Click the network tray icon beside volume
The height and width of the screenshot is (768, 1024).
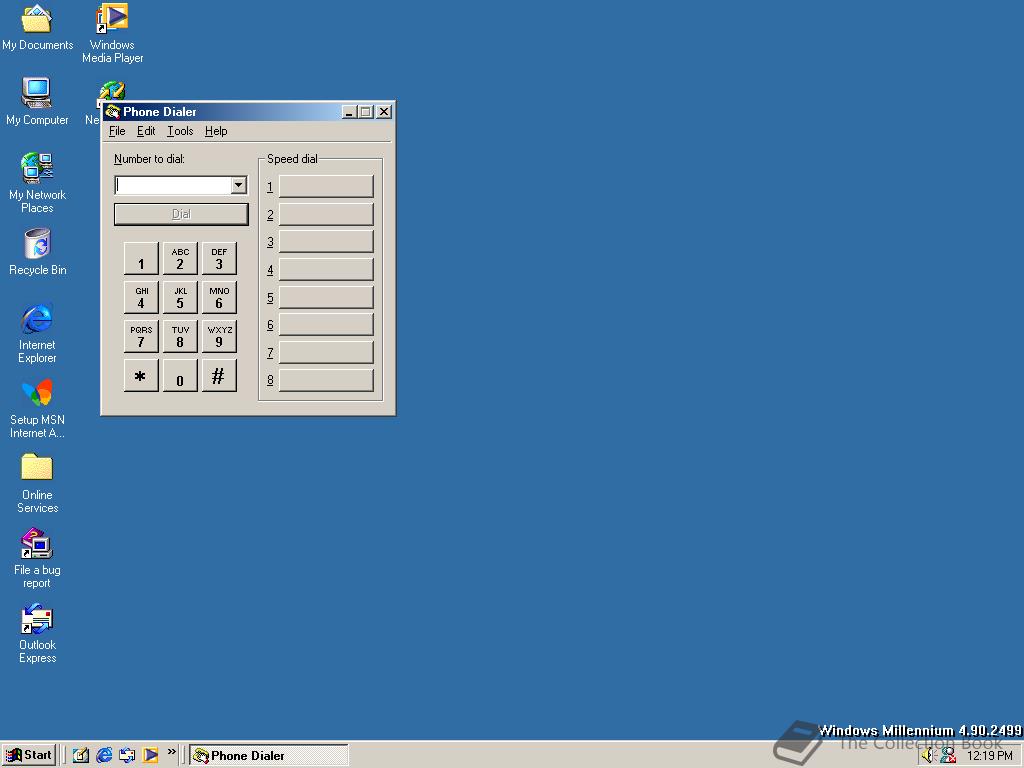(x=948, y=756)
